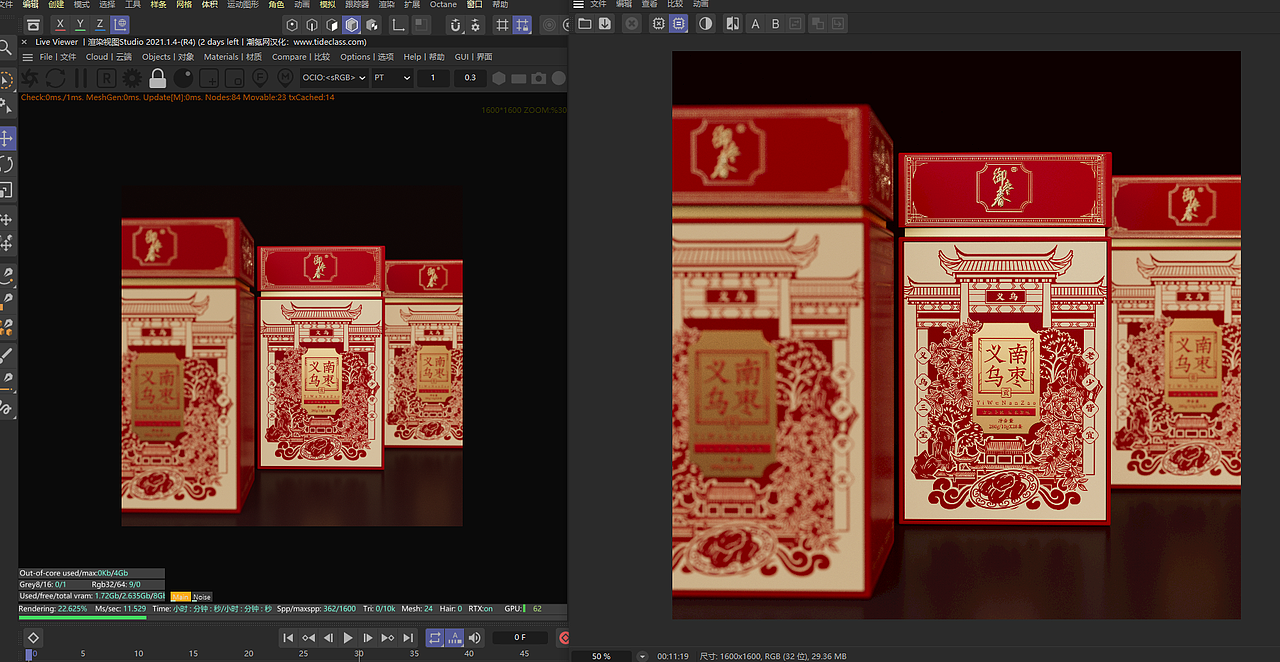Screen dimensions: 1280x662
Task: Open Octane menu in top menu bar
Action: click(x=443, y=5)
